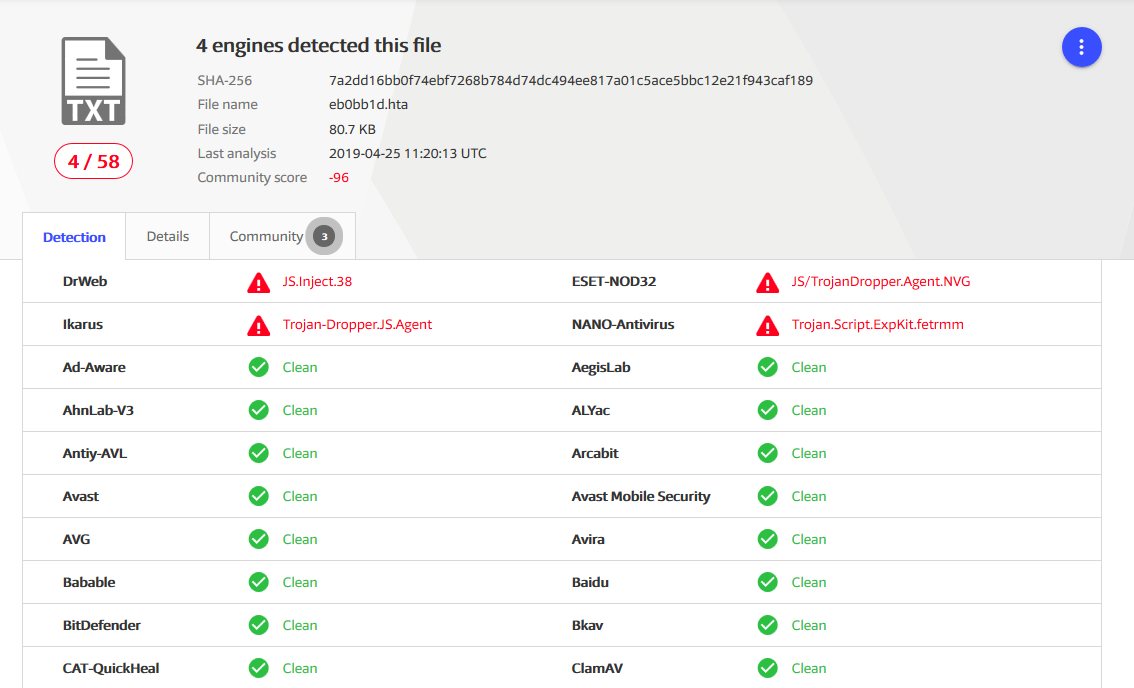The height and width of the screenshot is (688, 1134).
Task: Click the ClamAV green check icon
Action: point(767,668)
